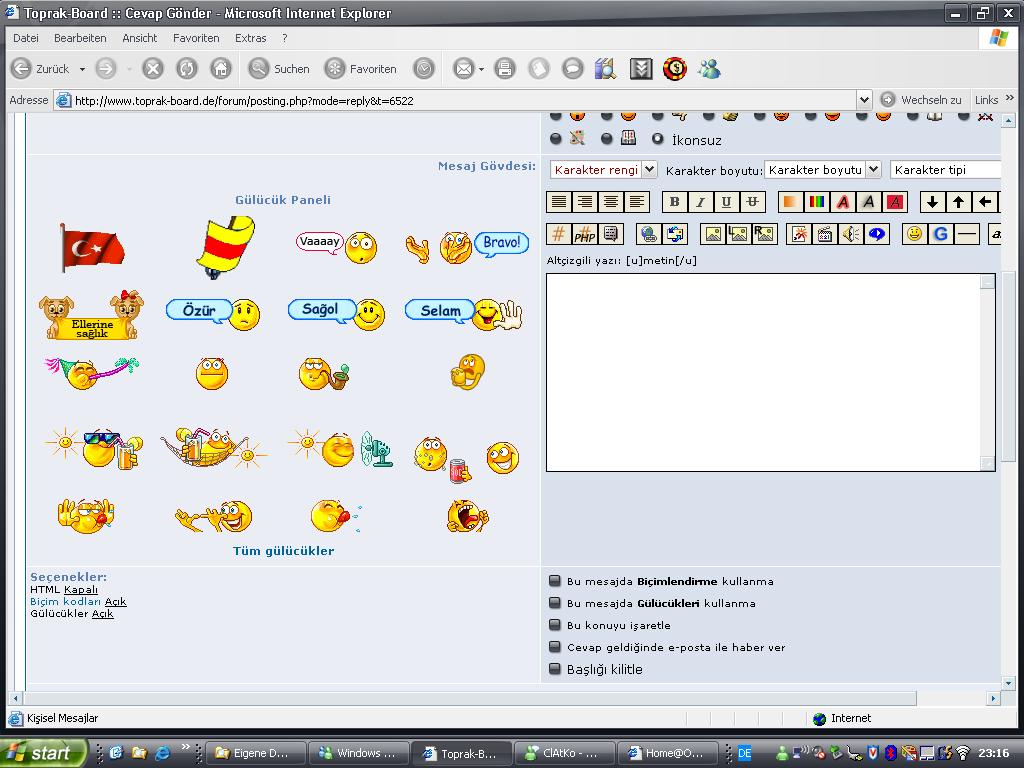Select the 'İkonsuz' radio button
Image resolution: width=1024 pixels, height=768 pixels.
coord(658,139)
